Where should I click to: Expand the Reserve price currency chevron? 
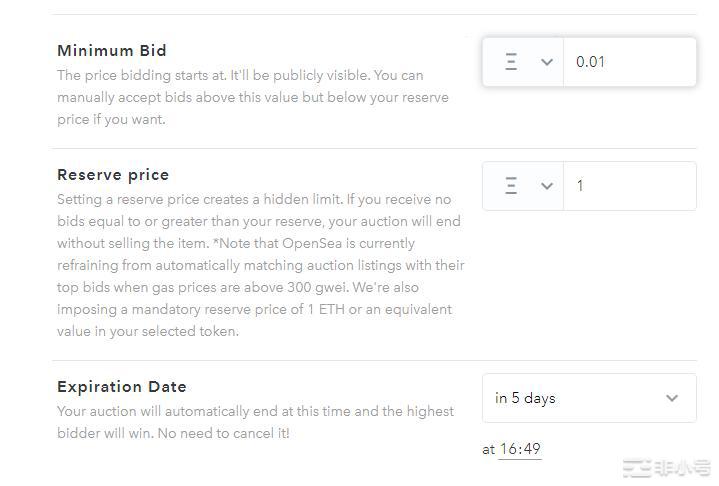547,186
